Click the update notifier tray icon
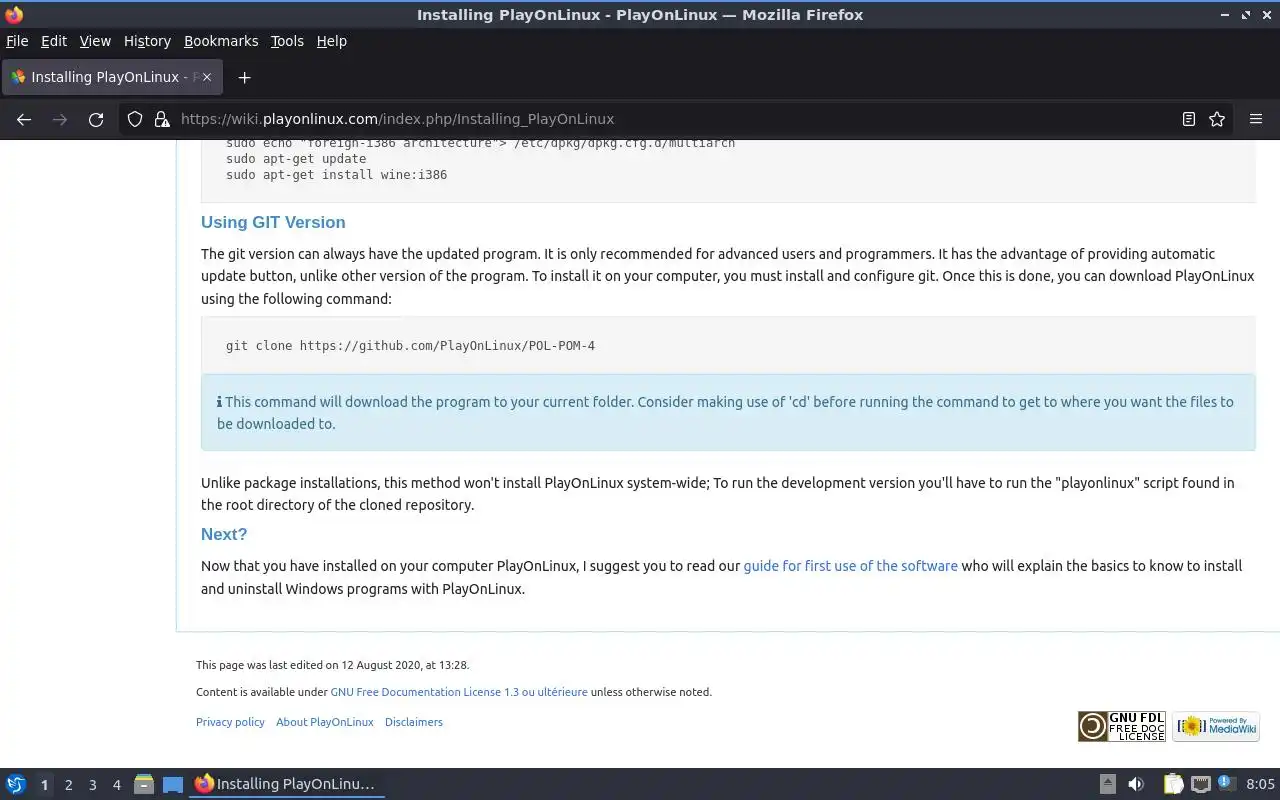 (x=1226, y=784)
